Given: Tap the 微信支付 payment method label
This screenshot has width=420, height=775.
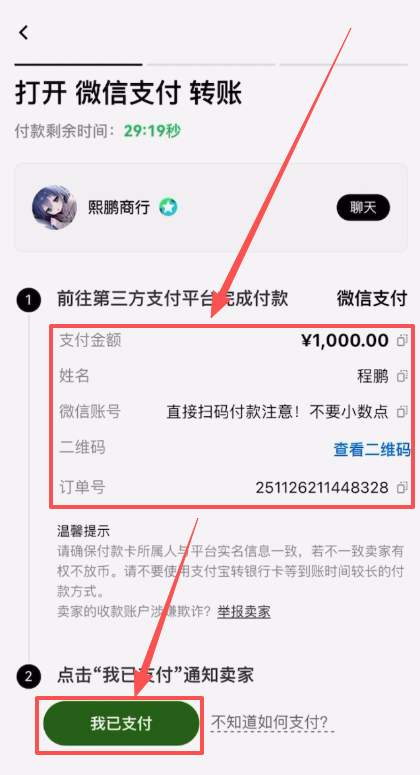Looking at the screenshot, I should point(372,299).
